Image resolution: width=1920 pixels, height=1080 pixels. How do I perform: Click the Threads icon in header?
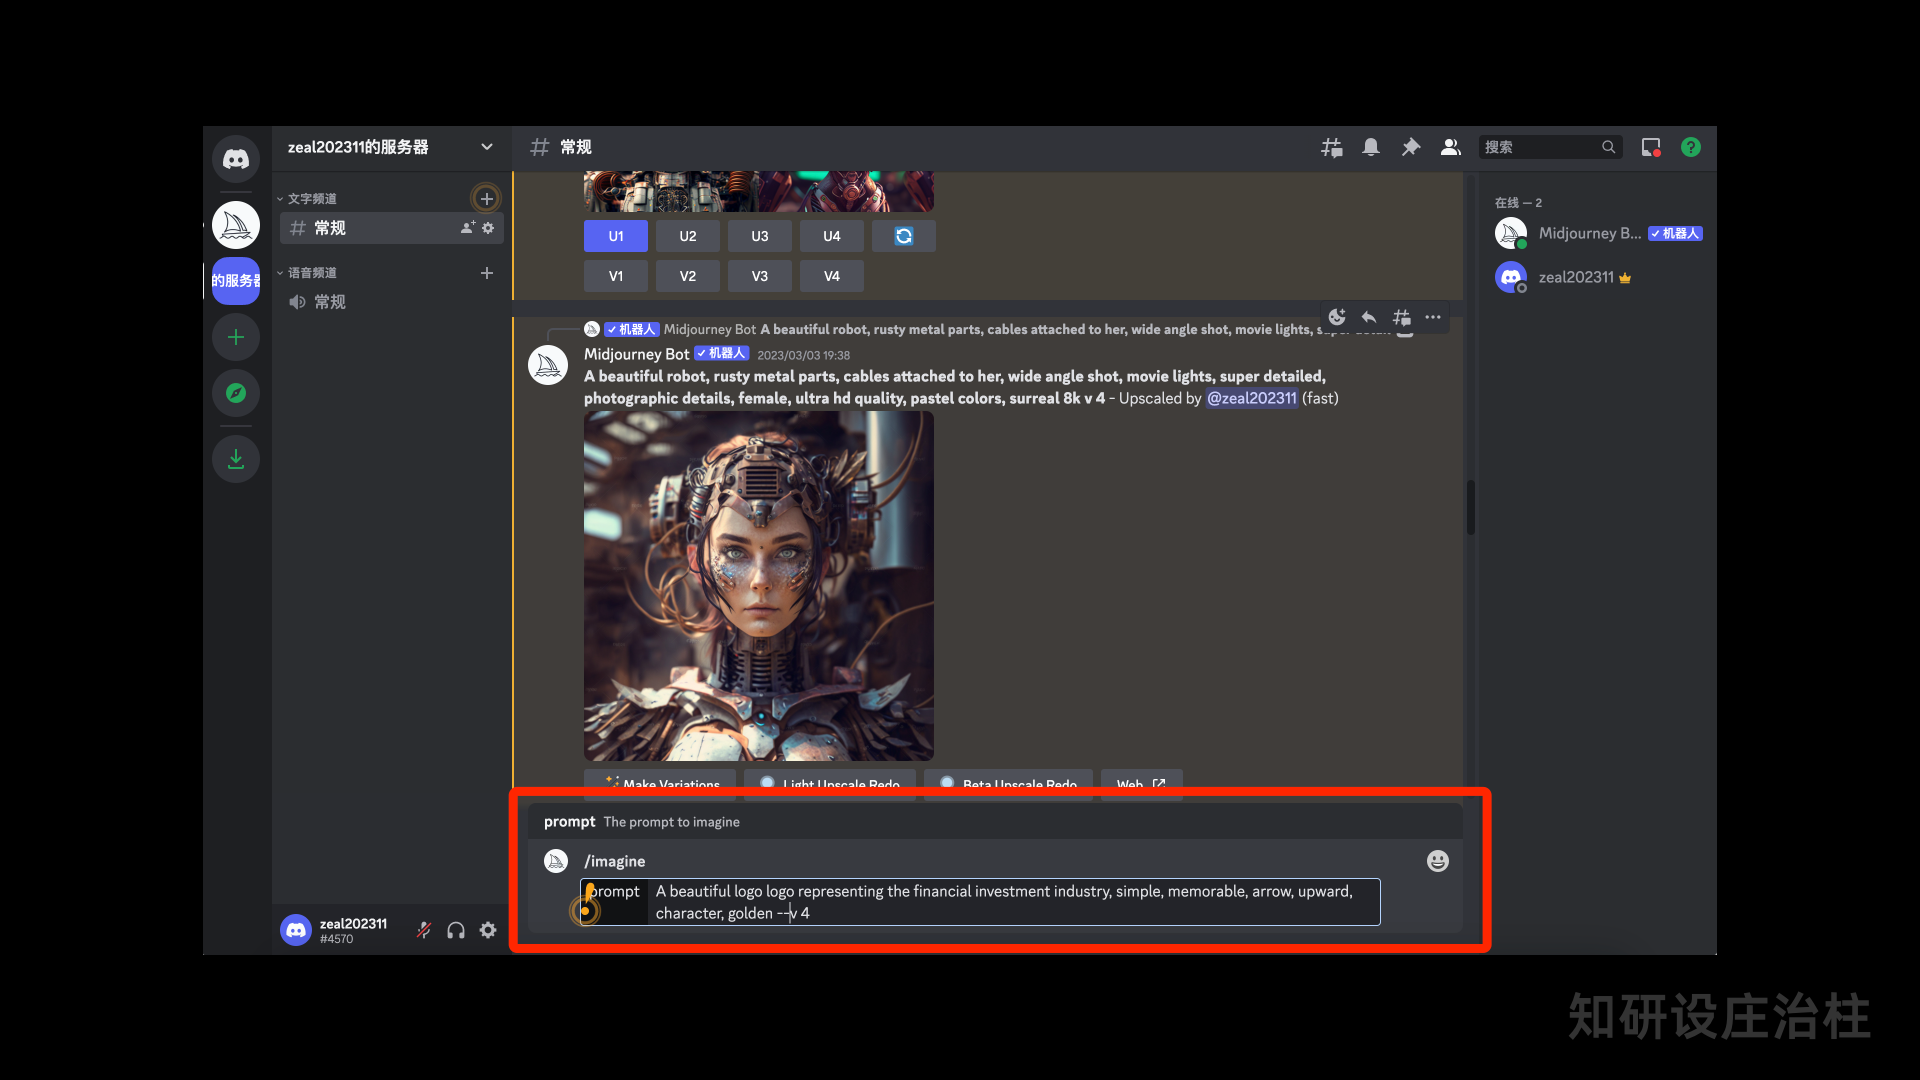[x=1331, y=147]
